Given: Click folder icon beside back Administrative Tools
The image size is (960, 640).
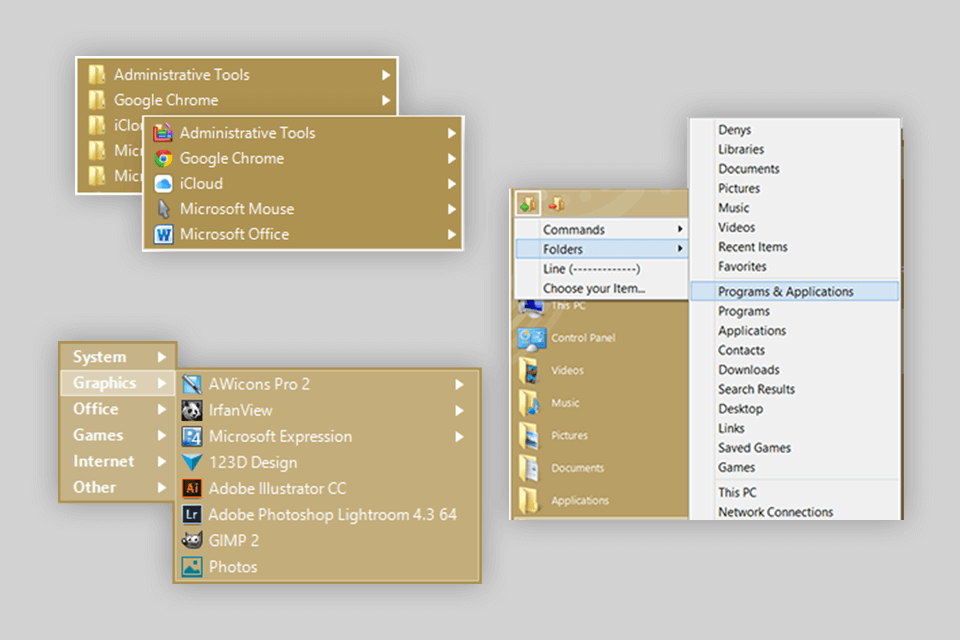Looking at the screenshot, I should coord(97,75).
